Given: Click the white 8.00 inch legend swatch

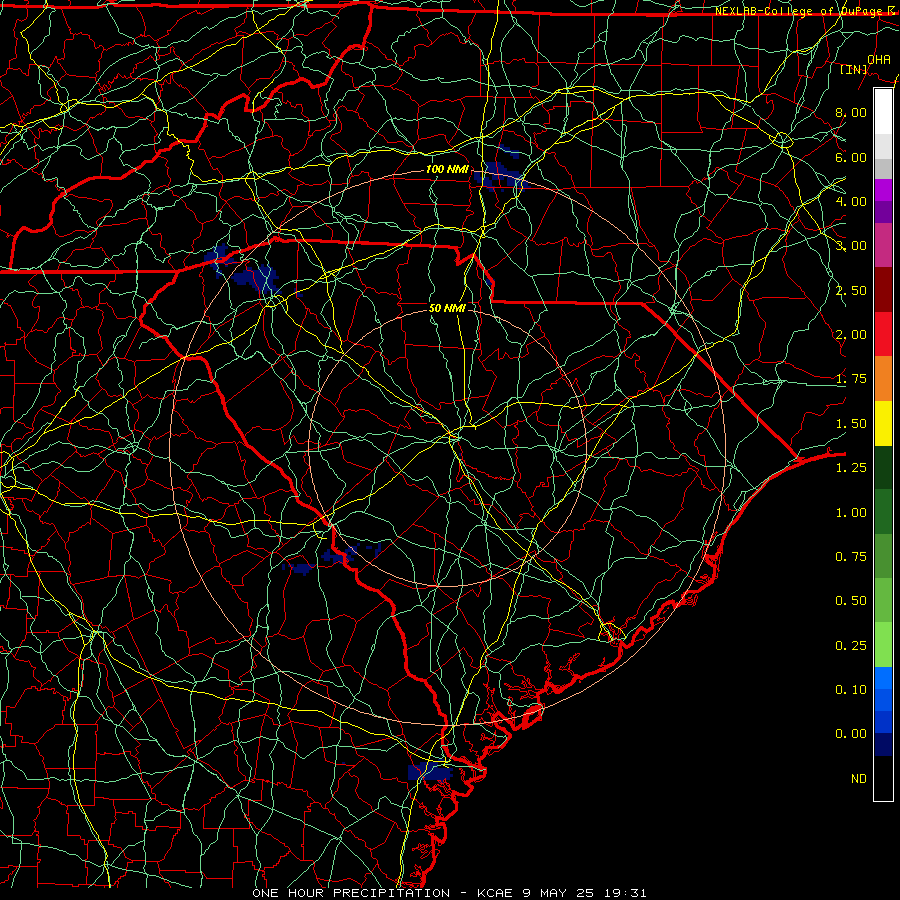Looking at the screenshot, I should [883, 112].
